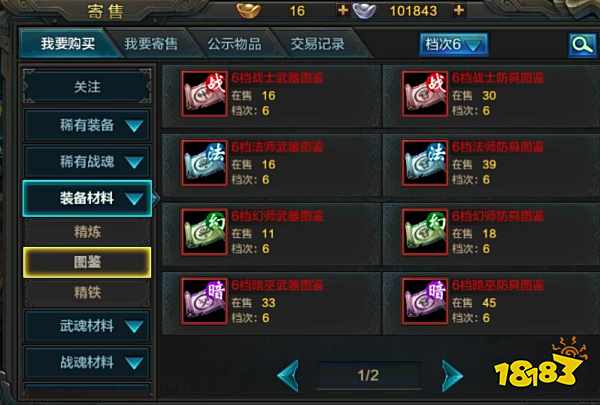The image size is (600, 405).
Task: Select the mage armor scroll with 39 on sale
Action: [425, 163]
